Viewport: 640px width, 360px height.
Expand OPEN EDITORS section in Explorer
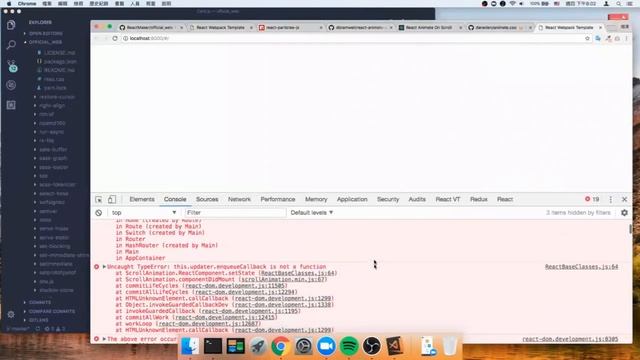[x=43, y=33]
